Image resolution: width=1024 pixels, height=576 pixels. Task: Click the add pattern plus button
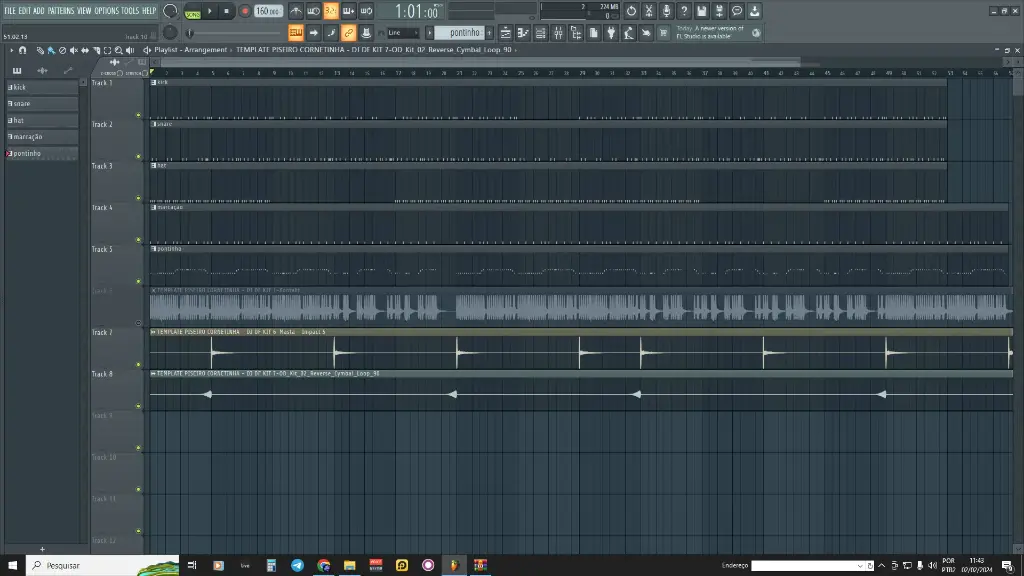489,33
